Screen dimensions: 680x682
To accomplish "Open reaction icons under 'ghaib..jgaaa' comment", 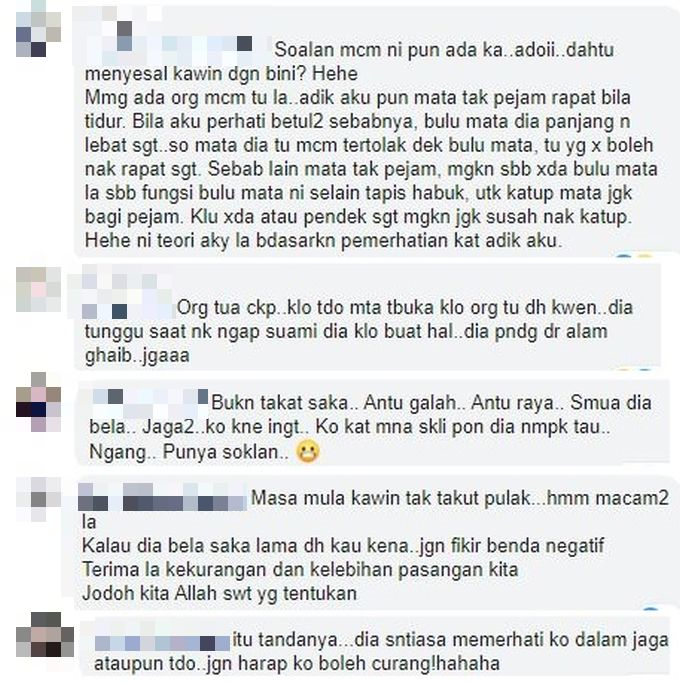I will click(633, 370).
